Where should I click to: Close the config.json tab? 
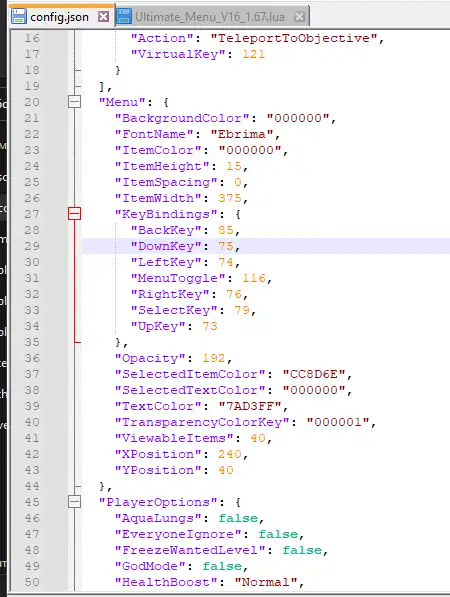click(103, 16)
